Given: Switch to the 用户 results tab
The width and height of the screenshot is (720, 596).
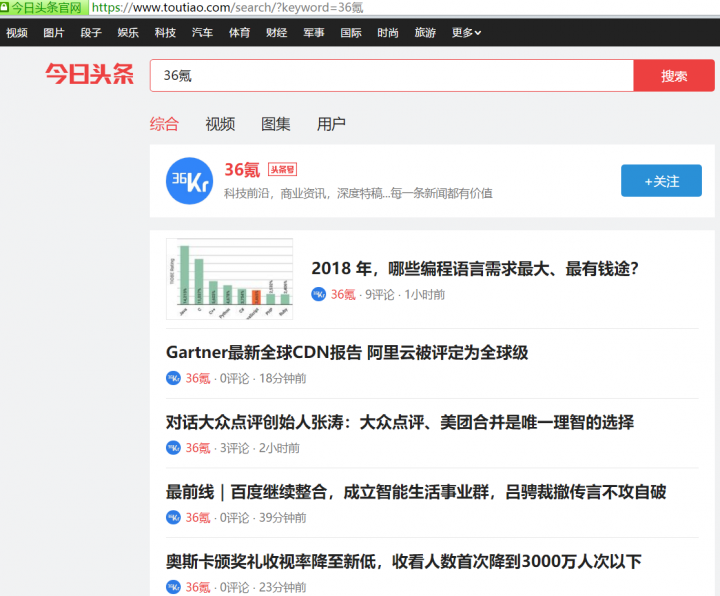Looking at the screenshot, I should 331,124.
